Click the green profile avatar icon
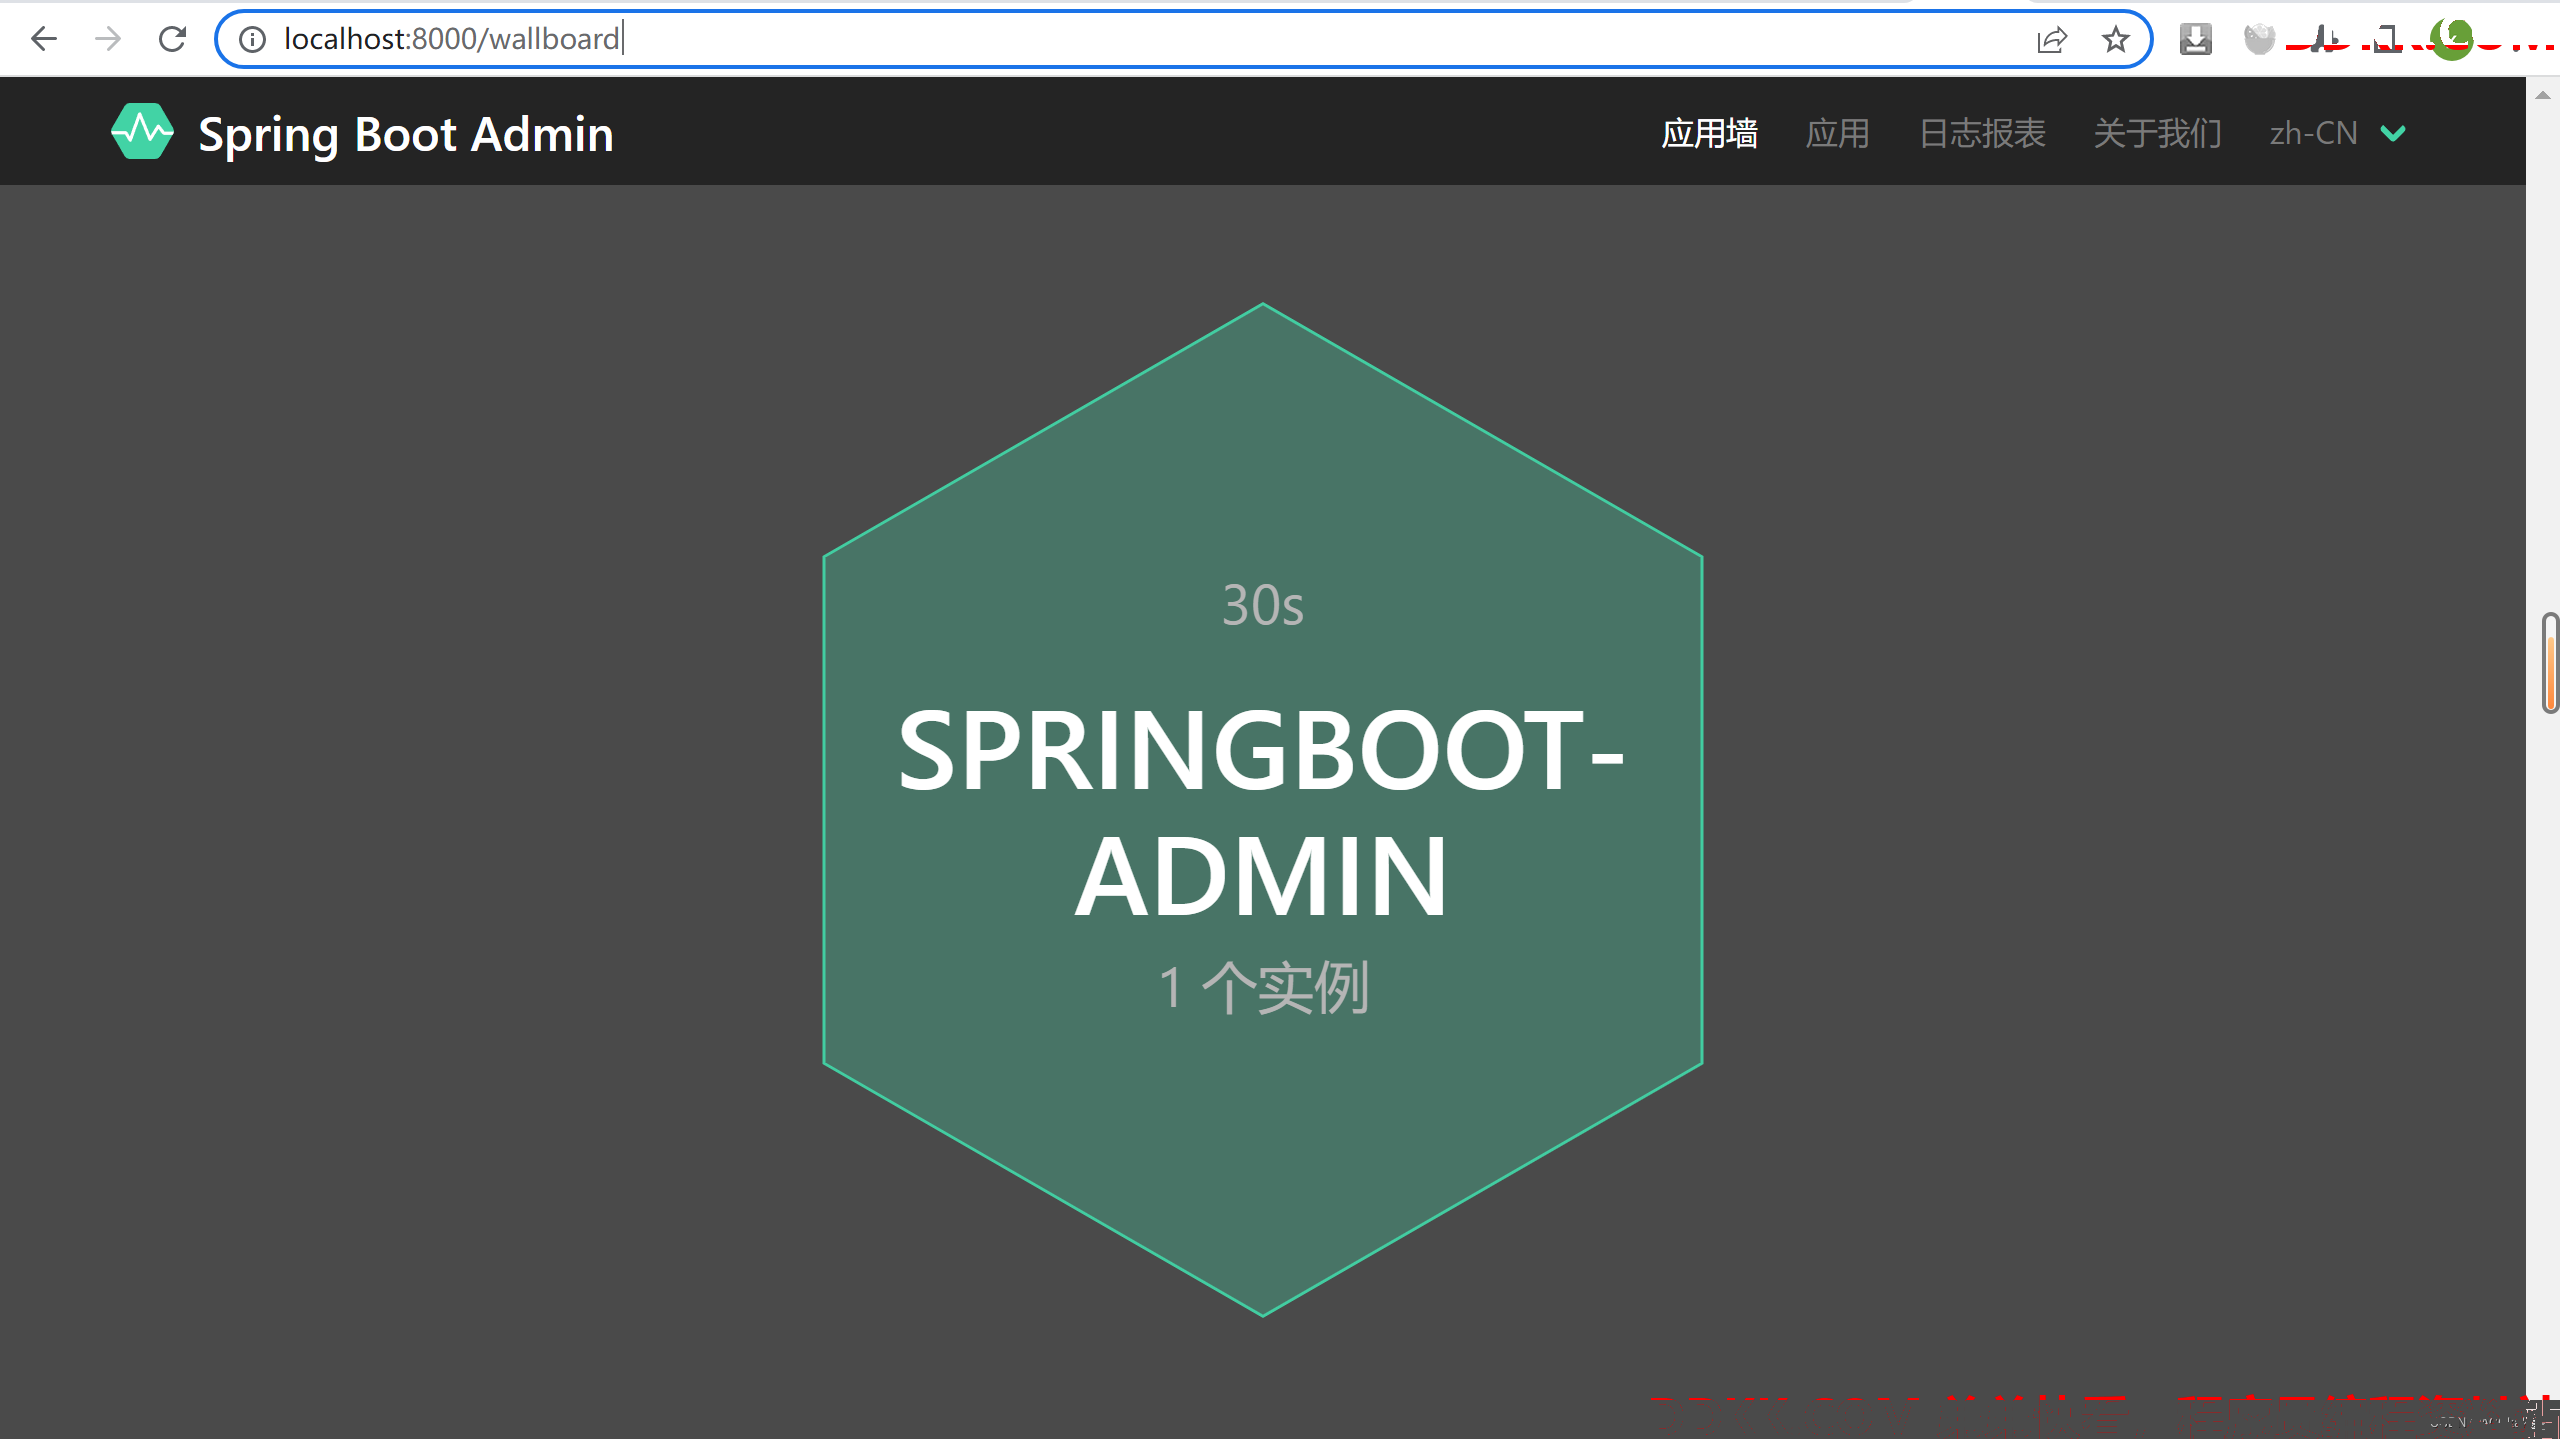 click(x=2451, y=39)
